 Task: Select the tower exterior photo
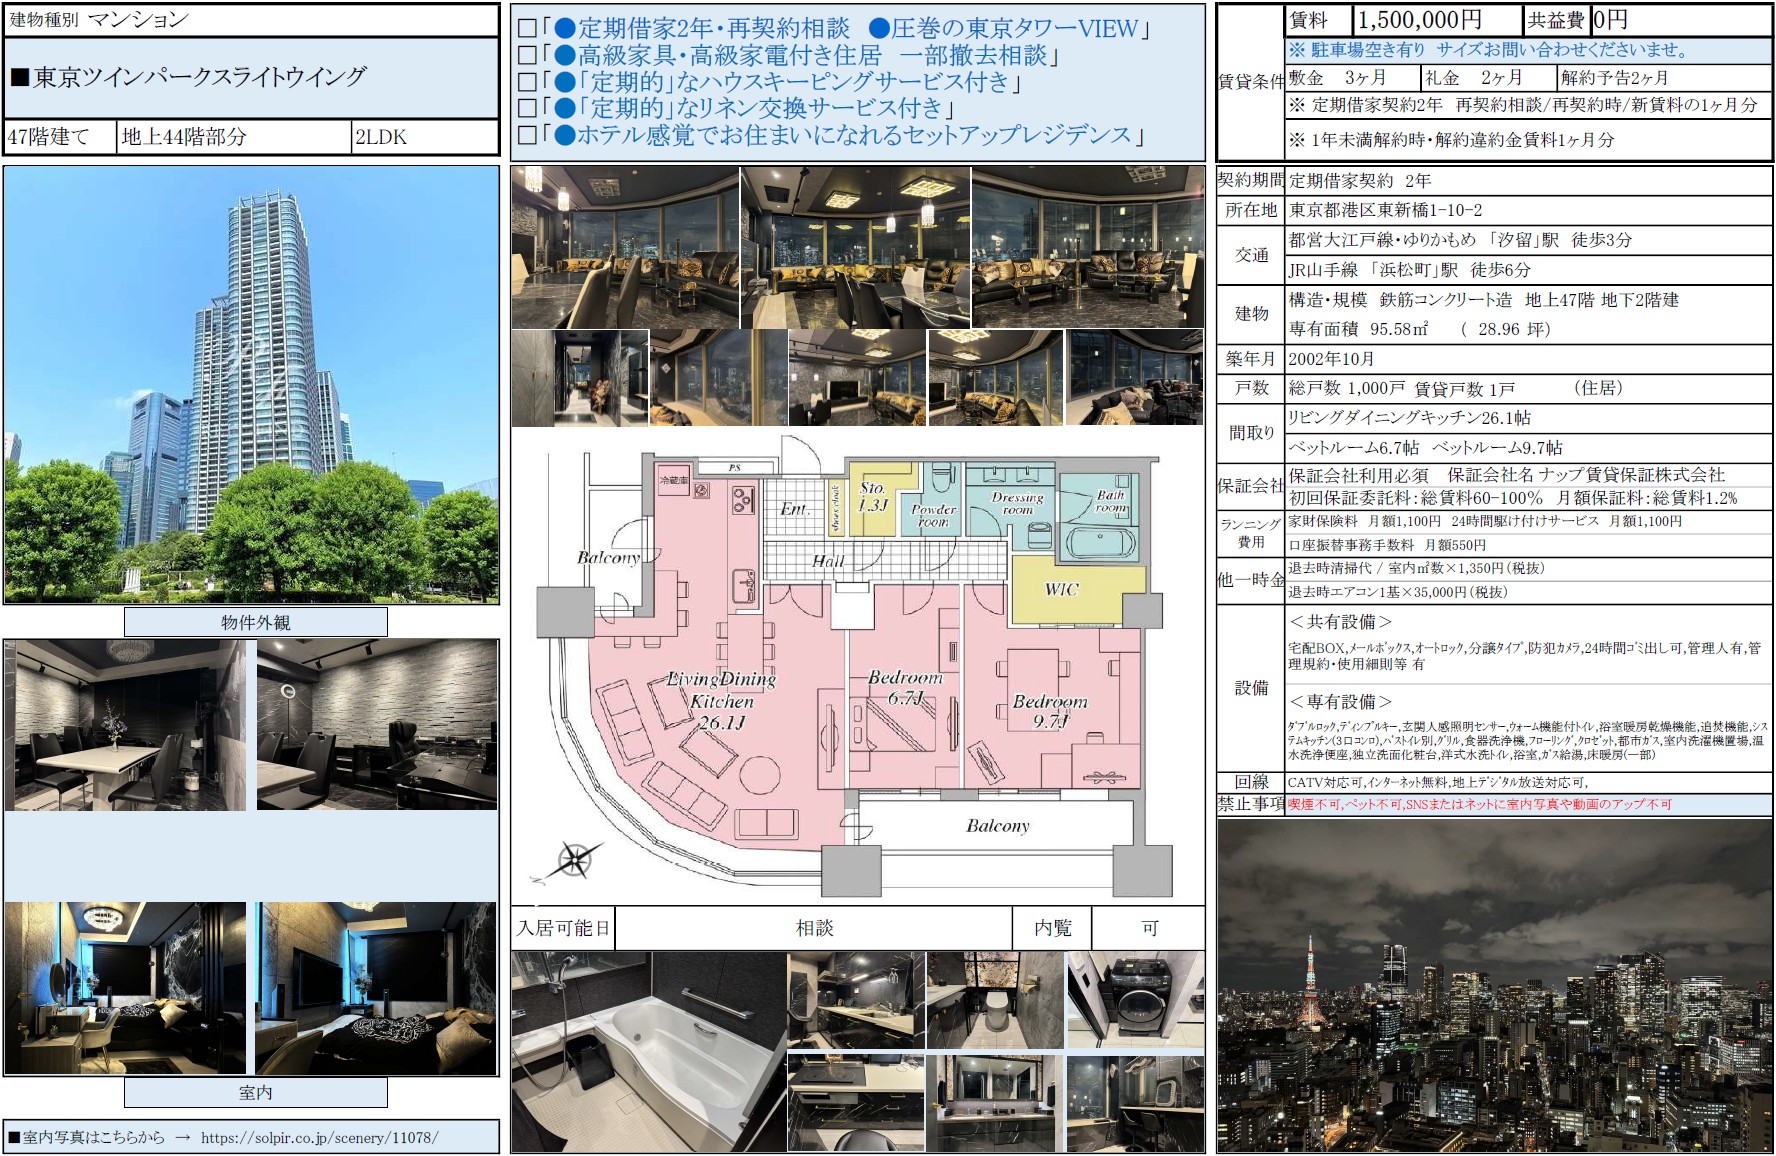click(x=251, y=385)
